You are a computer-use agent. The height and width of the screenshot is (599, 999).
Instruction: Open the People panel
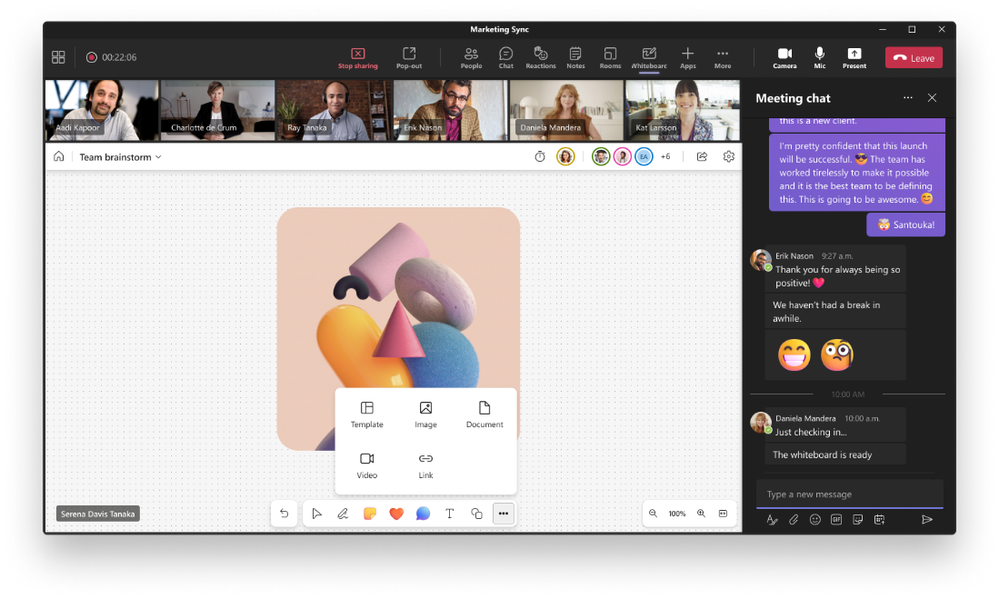pyautogui.click(x=471, y=58)
